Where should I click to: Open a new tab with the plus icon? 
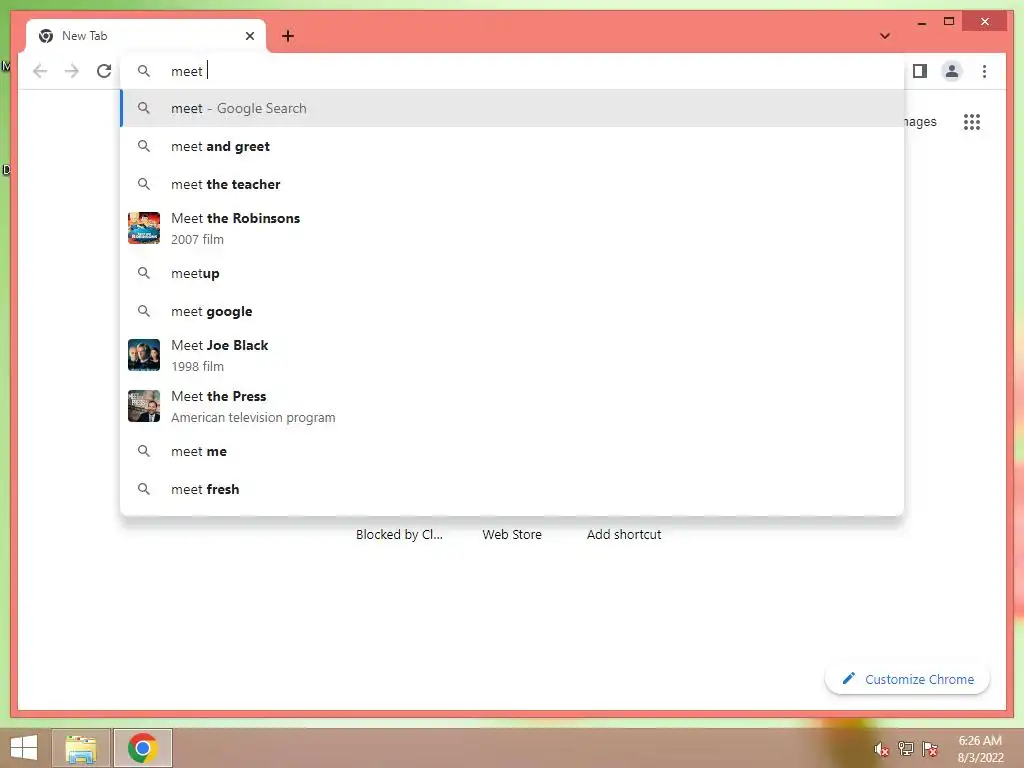(288, 36)
